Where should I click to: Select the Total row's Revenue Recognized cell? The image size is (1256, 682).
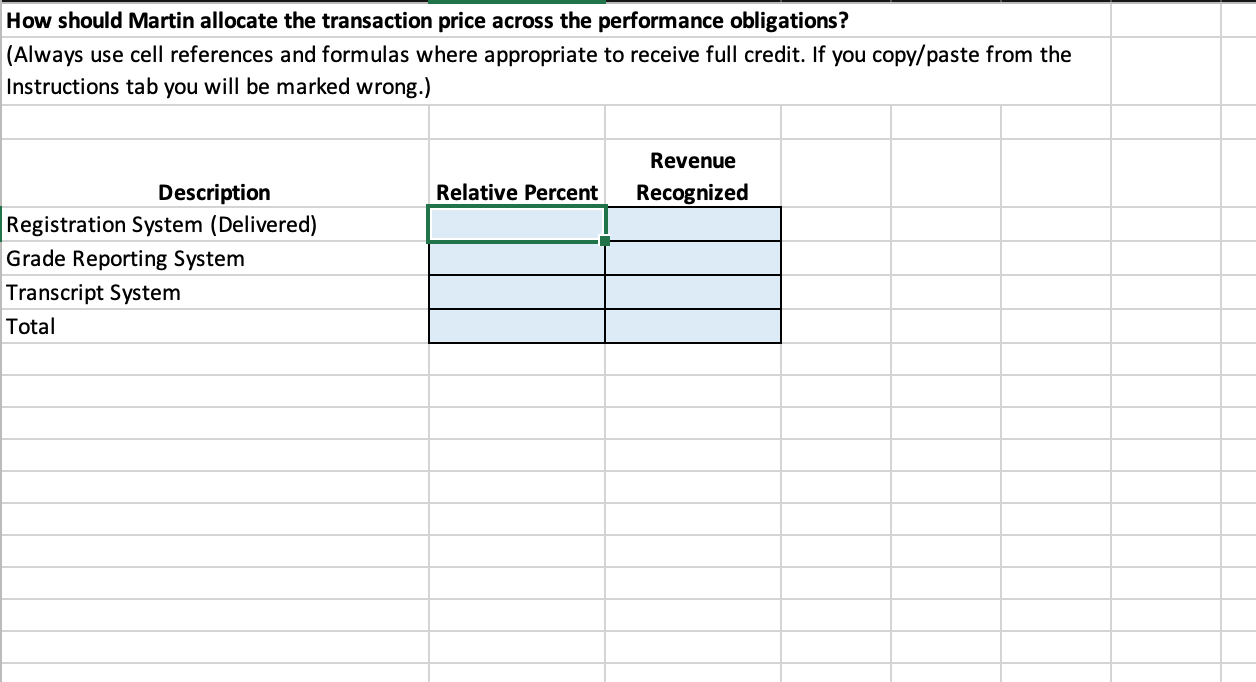click(693, 326)
